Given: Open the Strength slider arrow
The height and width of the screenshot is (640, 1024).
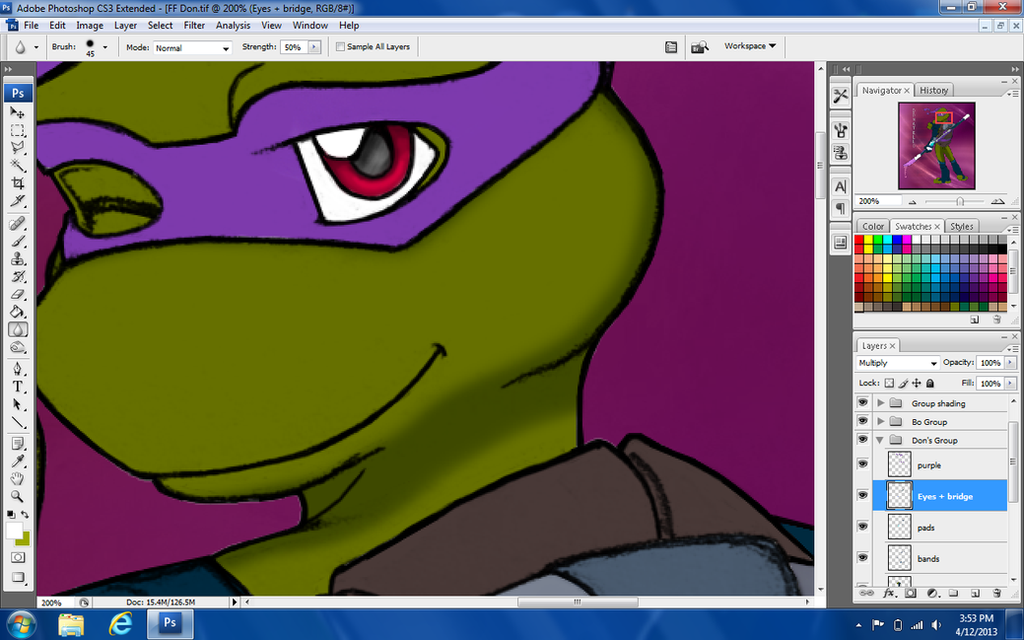Looking at the screenshot, I should tap(315, 47).
